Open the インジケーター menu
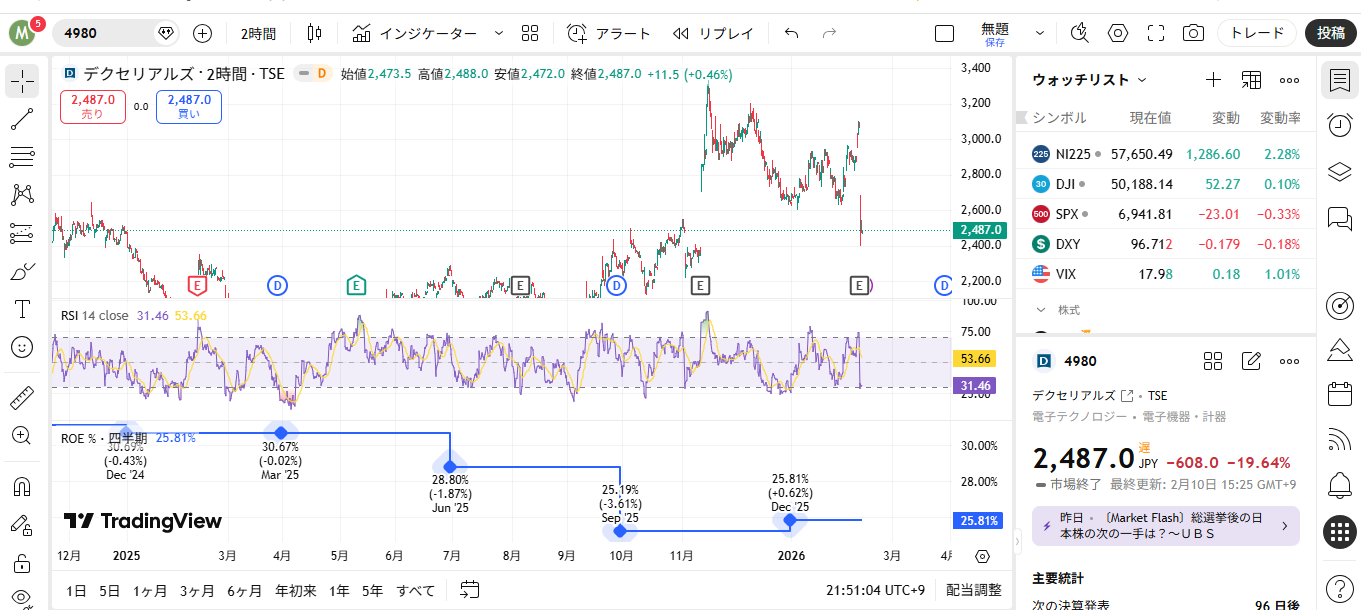Image resolution: width=1361 pixels, height=610 pixels. click(x=415, y=33)
